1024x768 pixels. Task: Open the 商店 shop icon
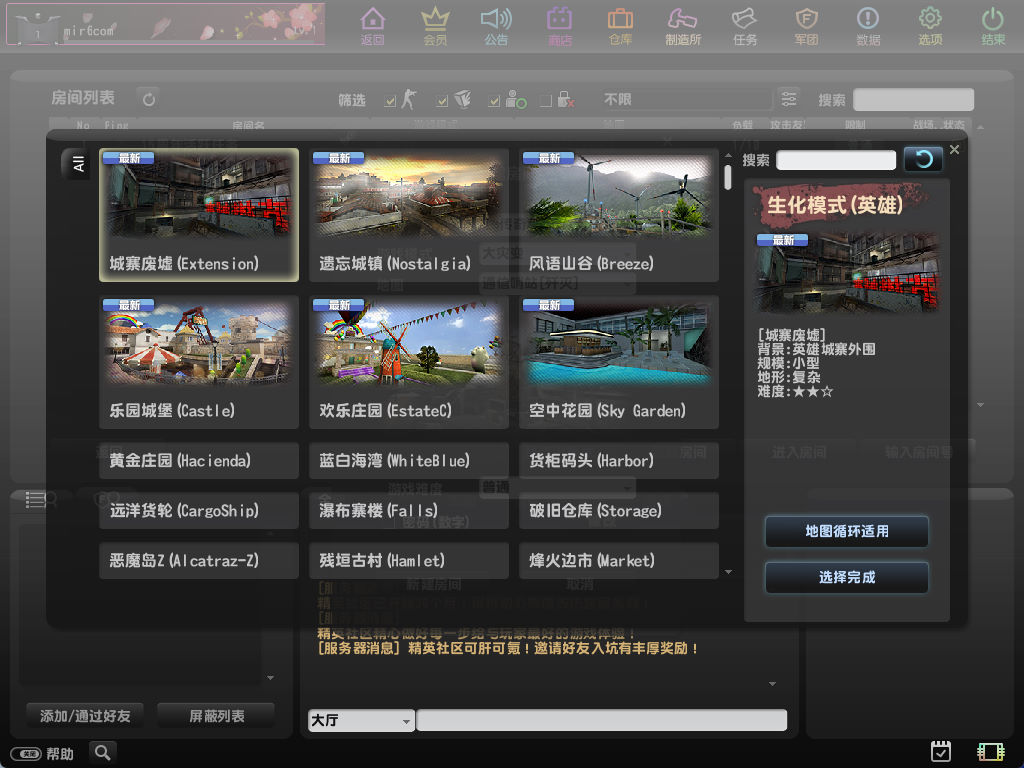tap(559, 26)
